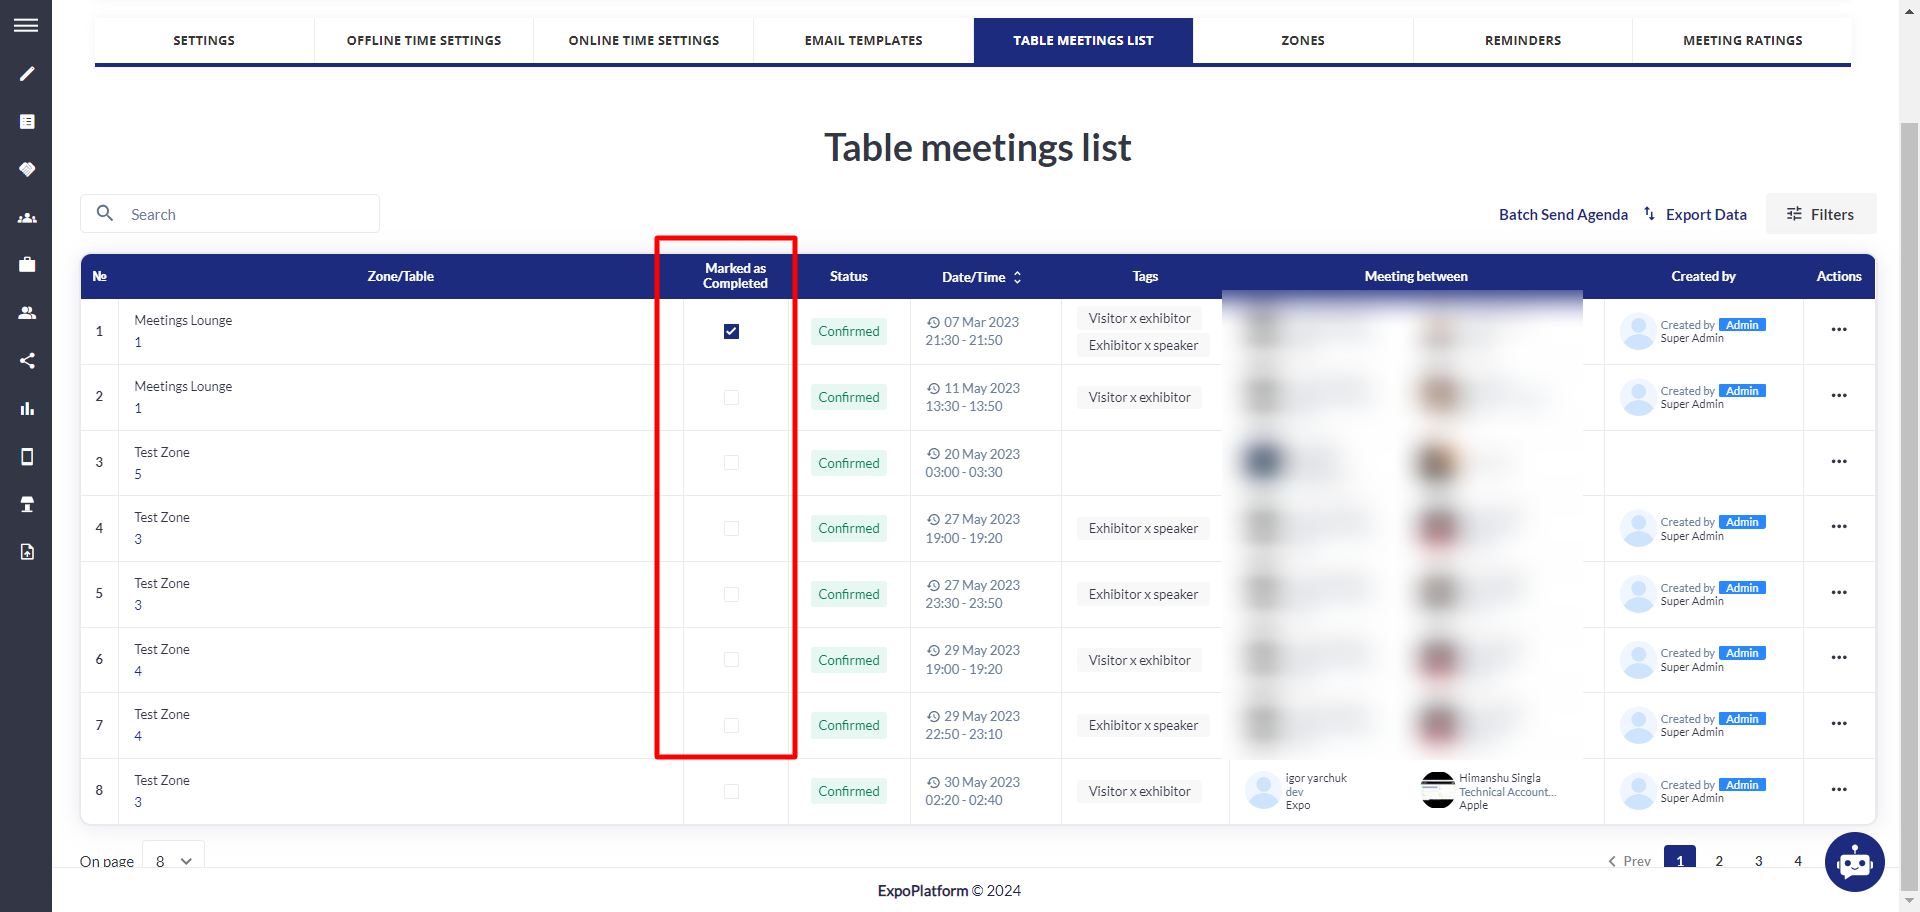
Task: Click the share icon in the sidebar
Action: (26, 360)
